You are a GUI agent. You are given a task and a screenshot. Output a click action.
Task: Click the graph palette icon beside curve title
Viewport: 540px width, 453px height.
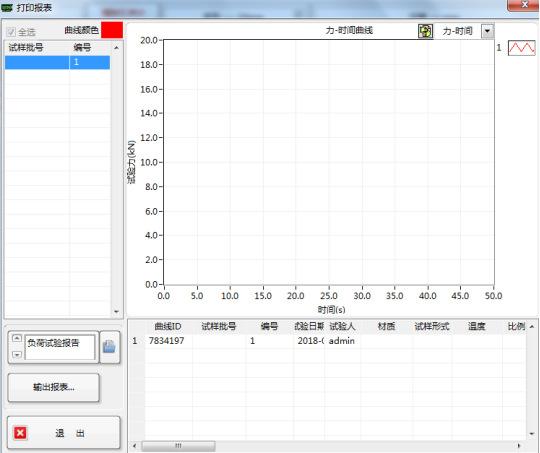tap(425, 31)
